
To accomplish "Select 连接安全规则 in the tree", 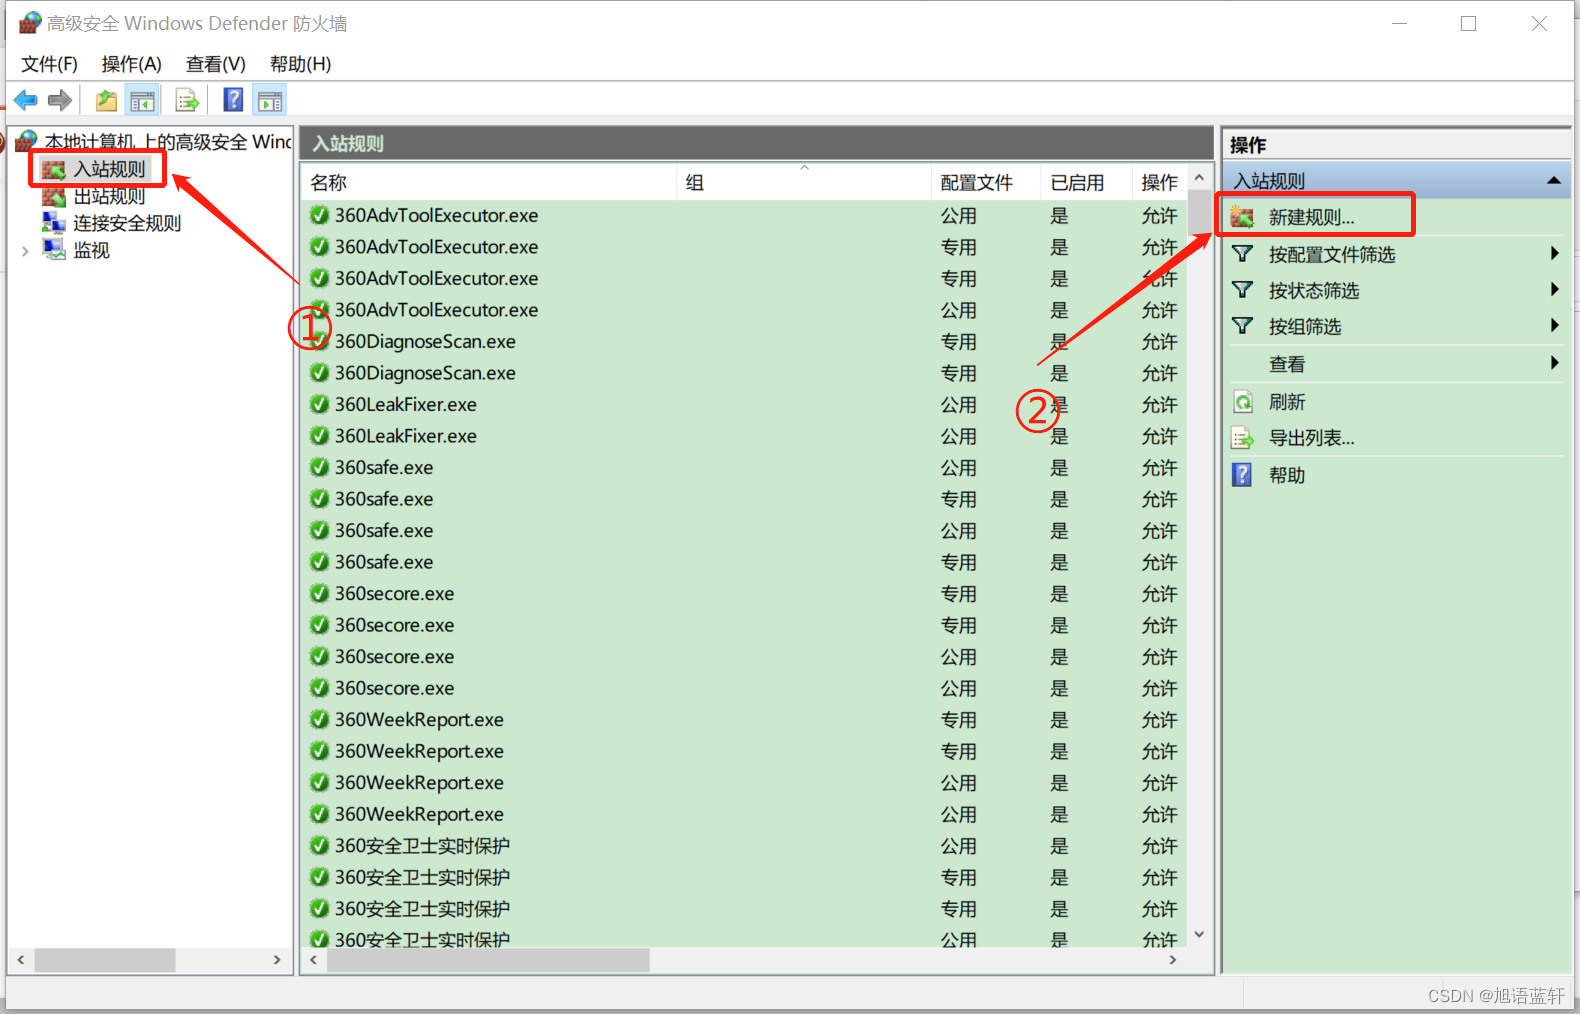I will pos(127,223).
